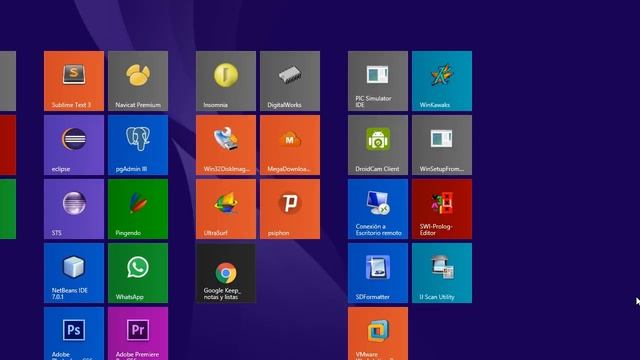The image size is (640, 360).
Task: Launch the MegaDownloader tile
Action: 290,145
